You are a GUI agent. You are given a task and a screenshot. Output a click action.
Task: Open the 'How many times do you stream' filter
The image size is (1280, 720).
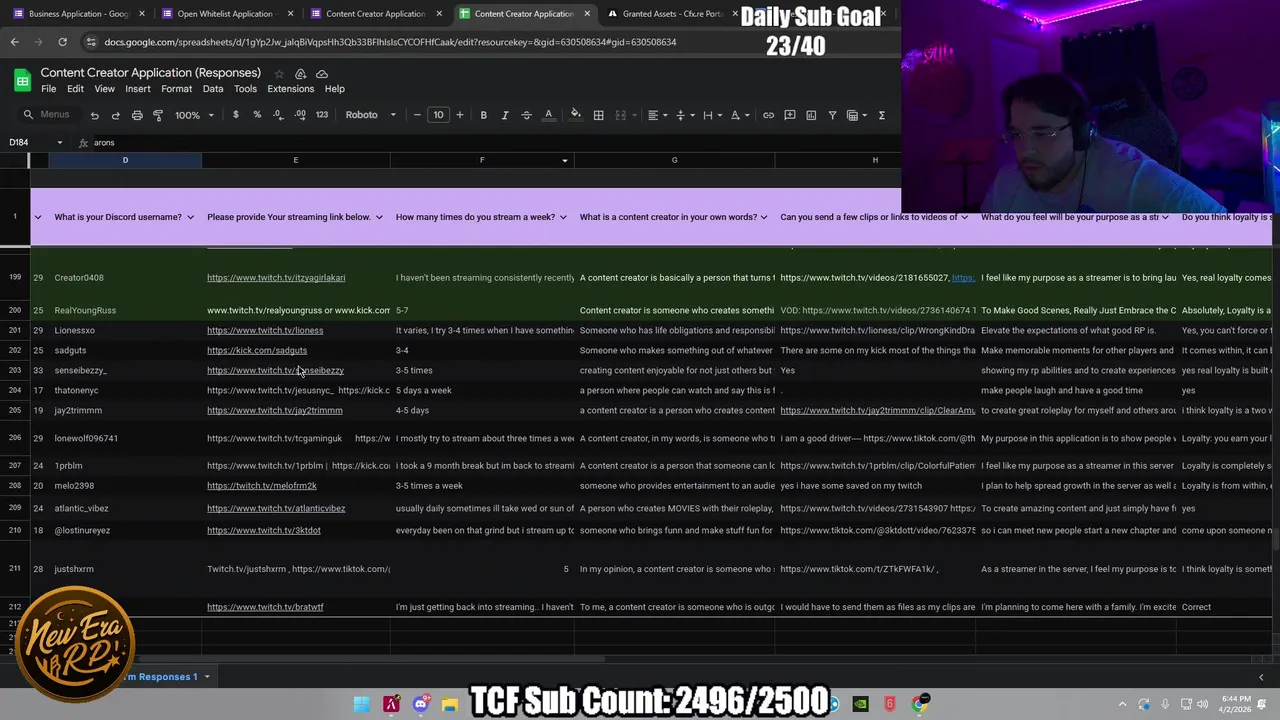[x=563, y=217]
